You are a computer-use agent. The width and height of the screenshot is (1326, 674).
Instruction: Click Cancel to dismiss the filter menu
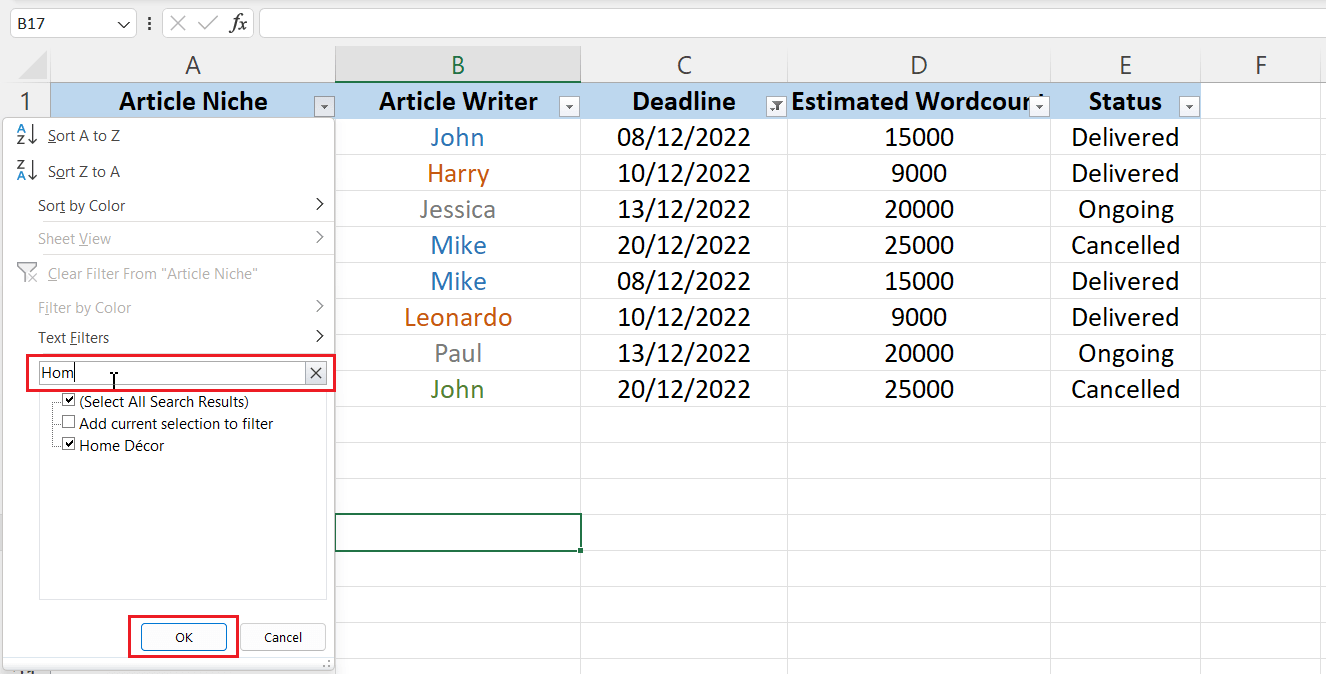coord(283,637)
